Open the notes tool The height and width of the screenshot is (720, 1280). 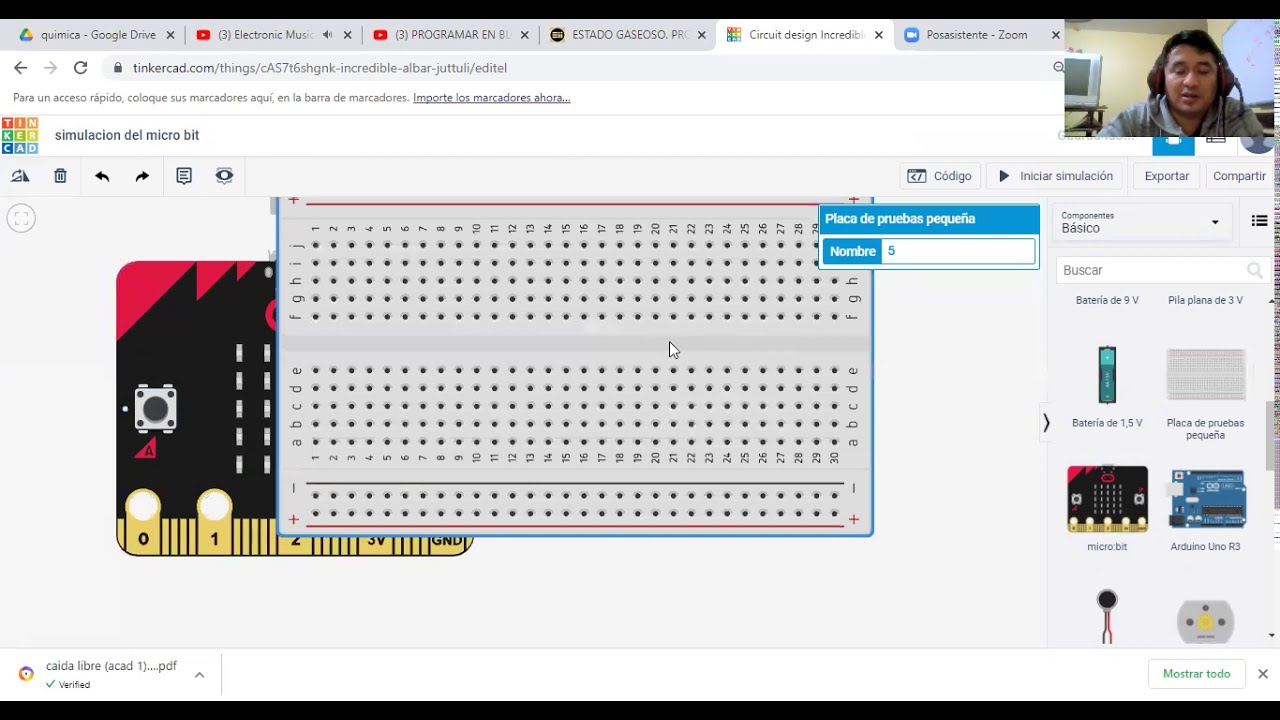point(184,176)
